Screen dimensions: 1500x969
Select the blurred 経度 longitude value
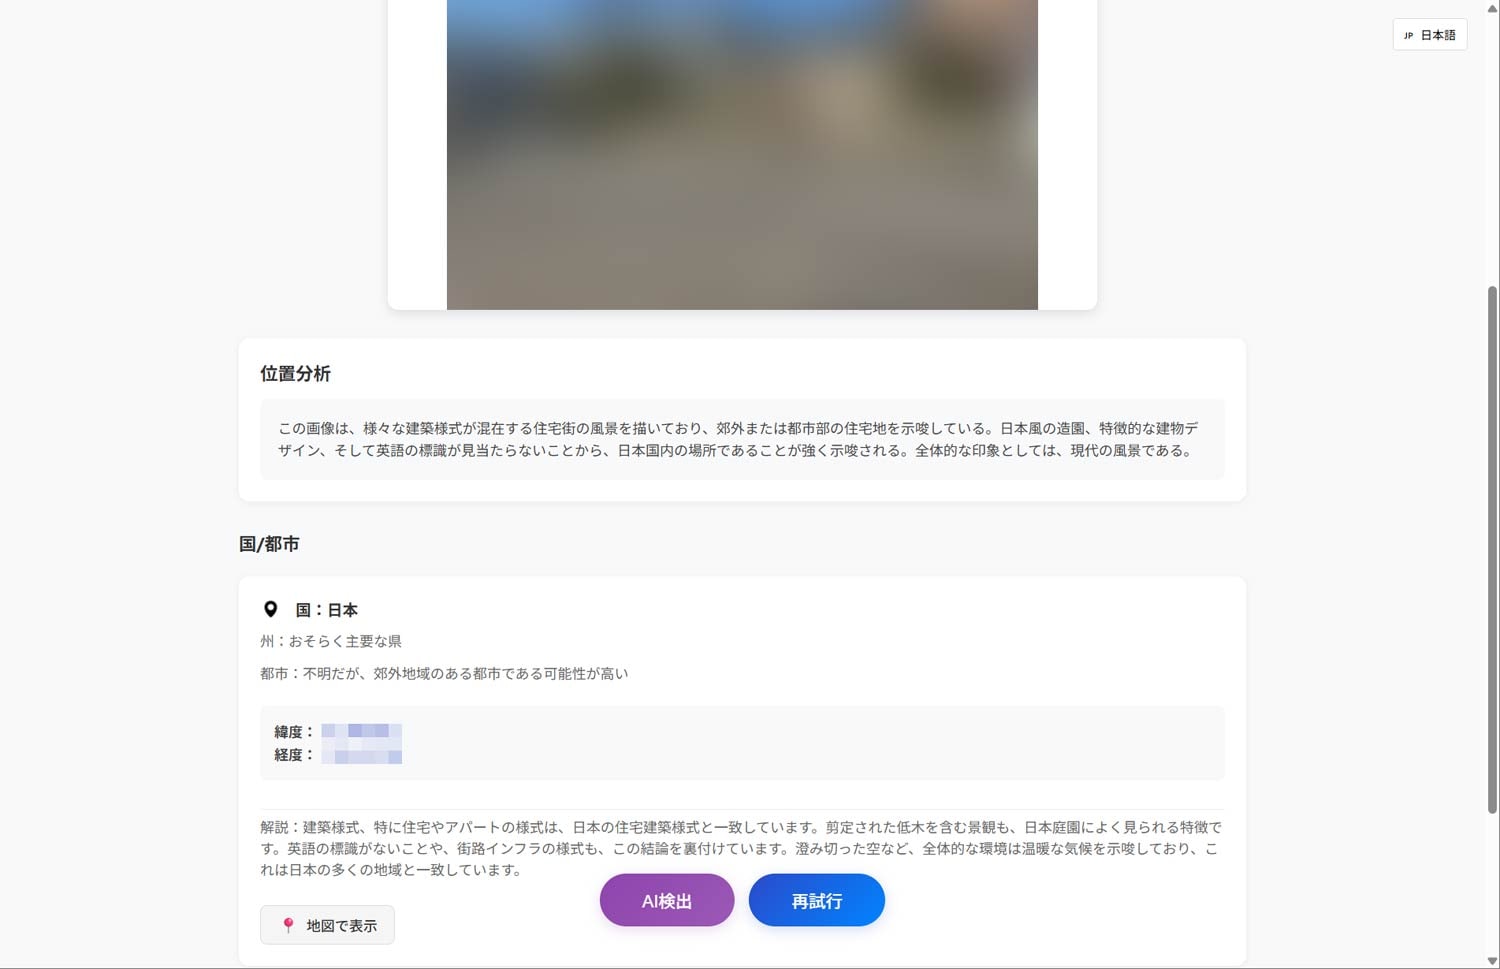tap(360, 754)
